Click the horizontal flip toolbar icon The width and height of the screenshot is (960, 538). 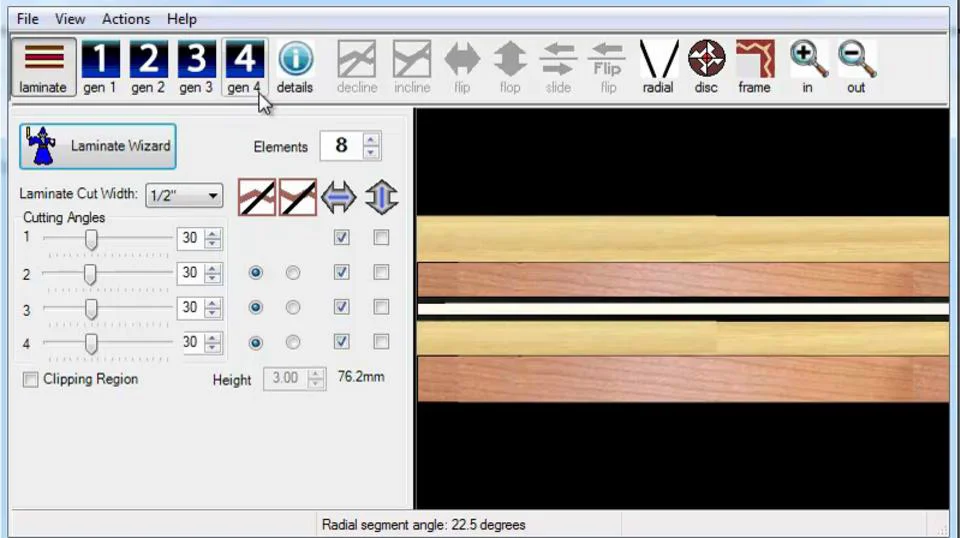[x=462, y=67]
